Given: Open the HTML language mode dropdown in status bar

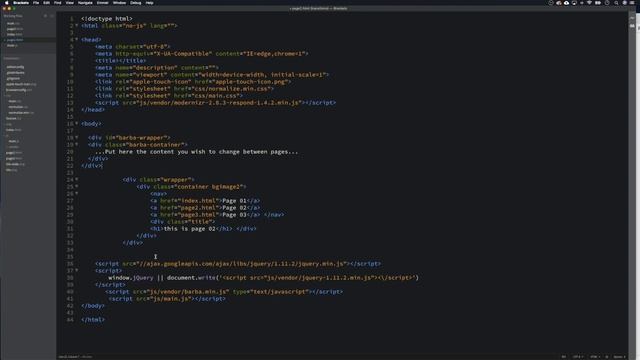Looking at the screenshot, I should coord(596,357).
